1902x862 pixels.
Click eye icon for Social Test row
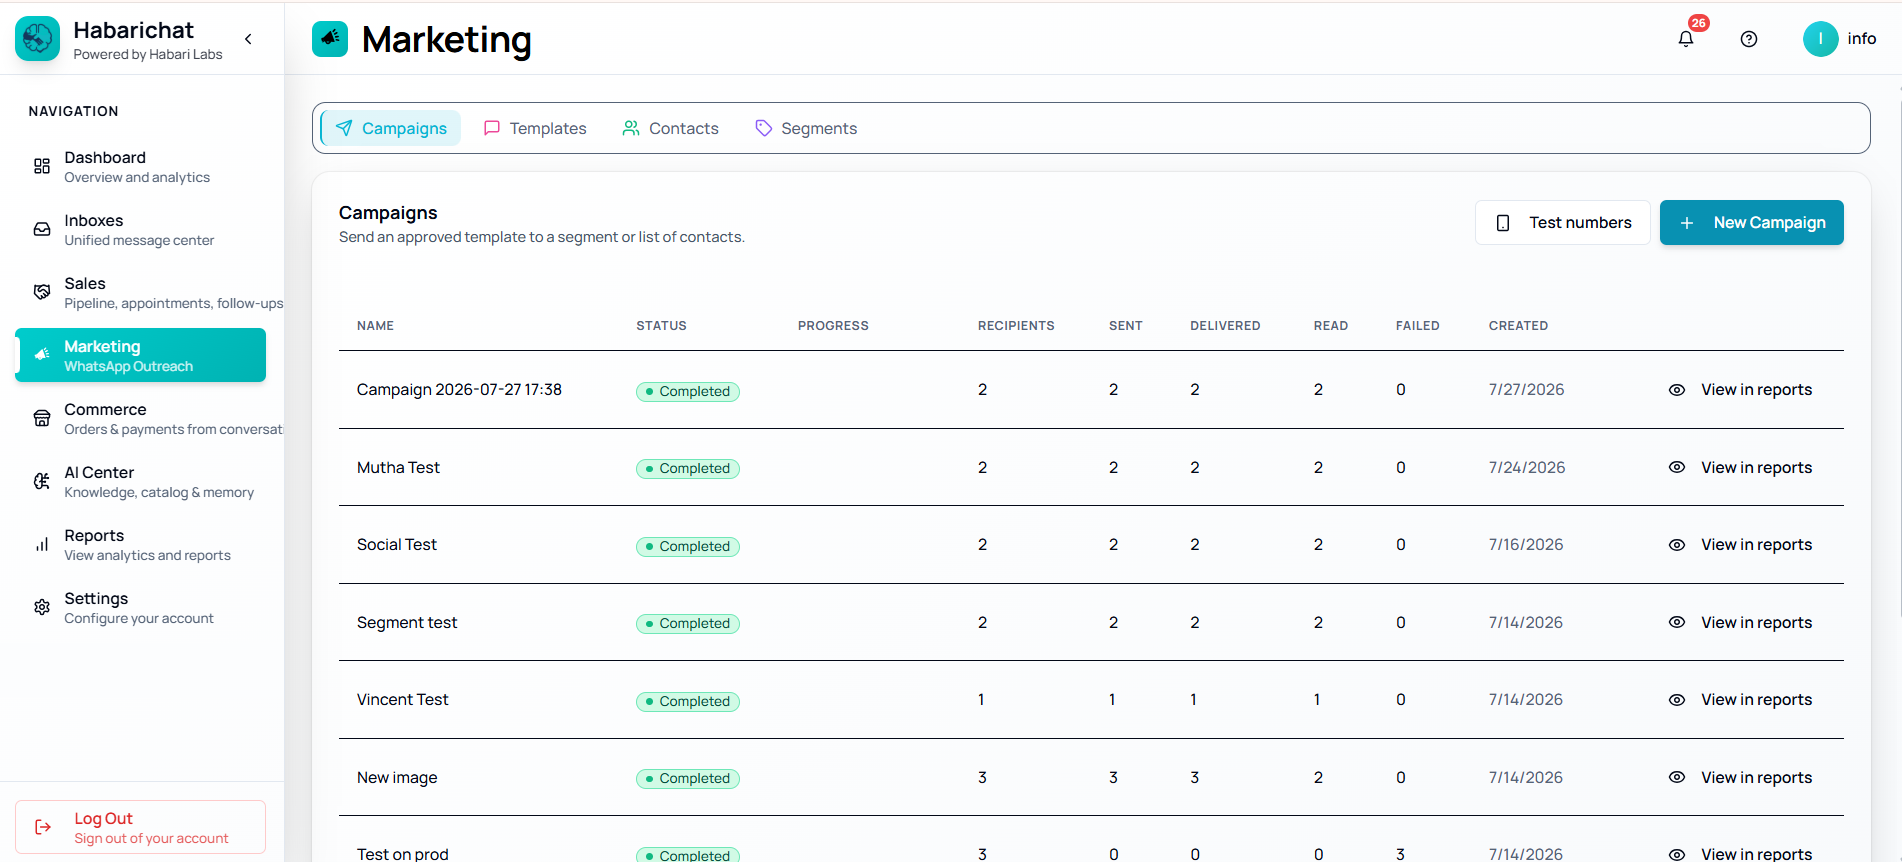(1677, 545)
